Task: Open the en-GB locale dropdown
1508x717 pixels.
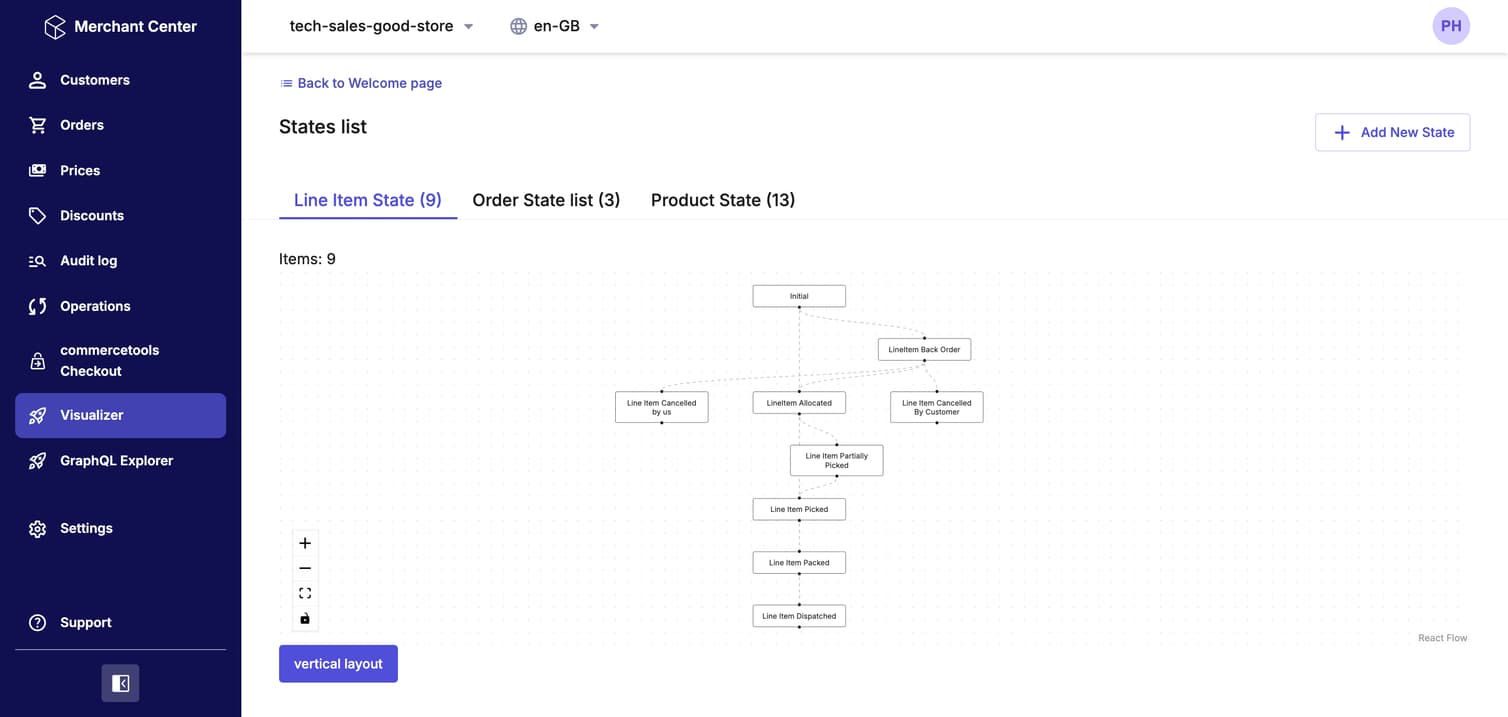Action: (555, 26)
